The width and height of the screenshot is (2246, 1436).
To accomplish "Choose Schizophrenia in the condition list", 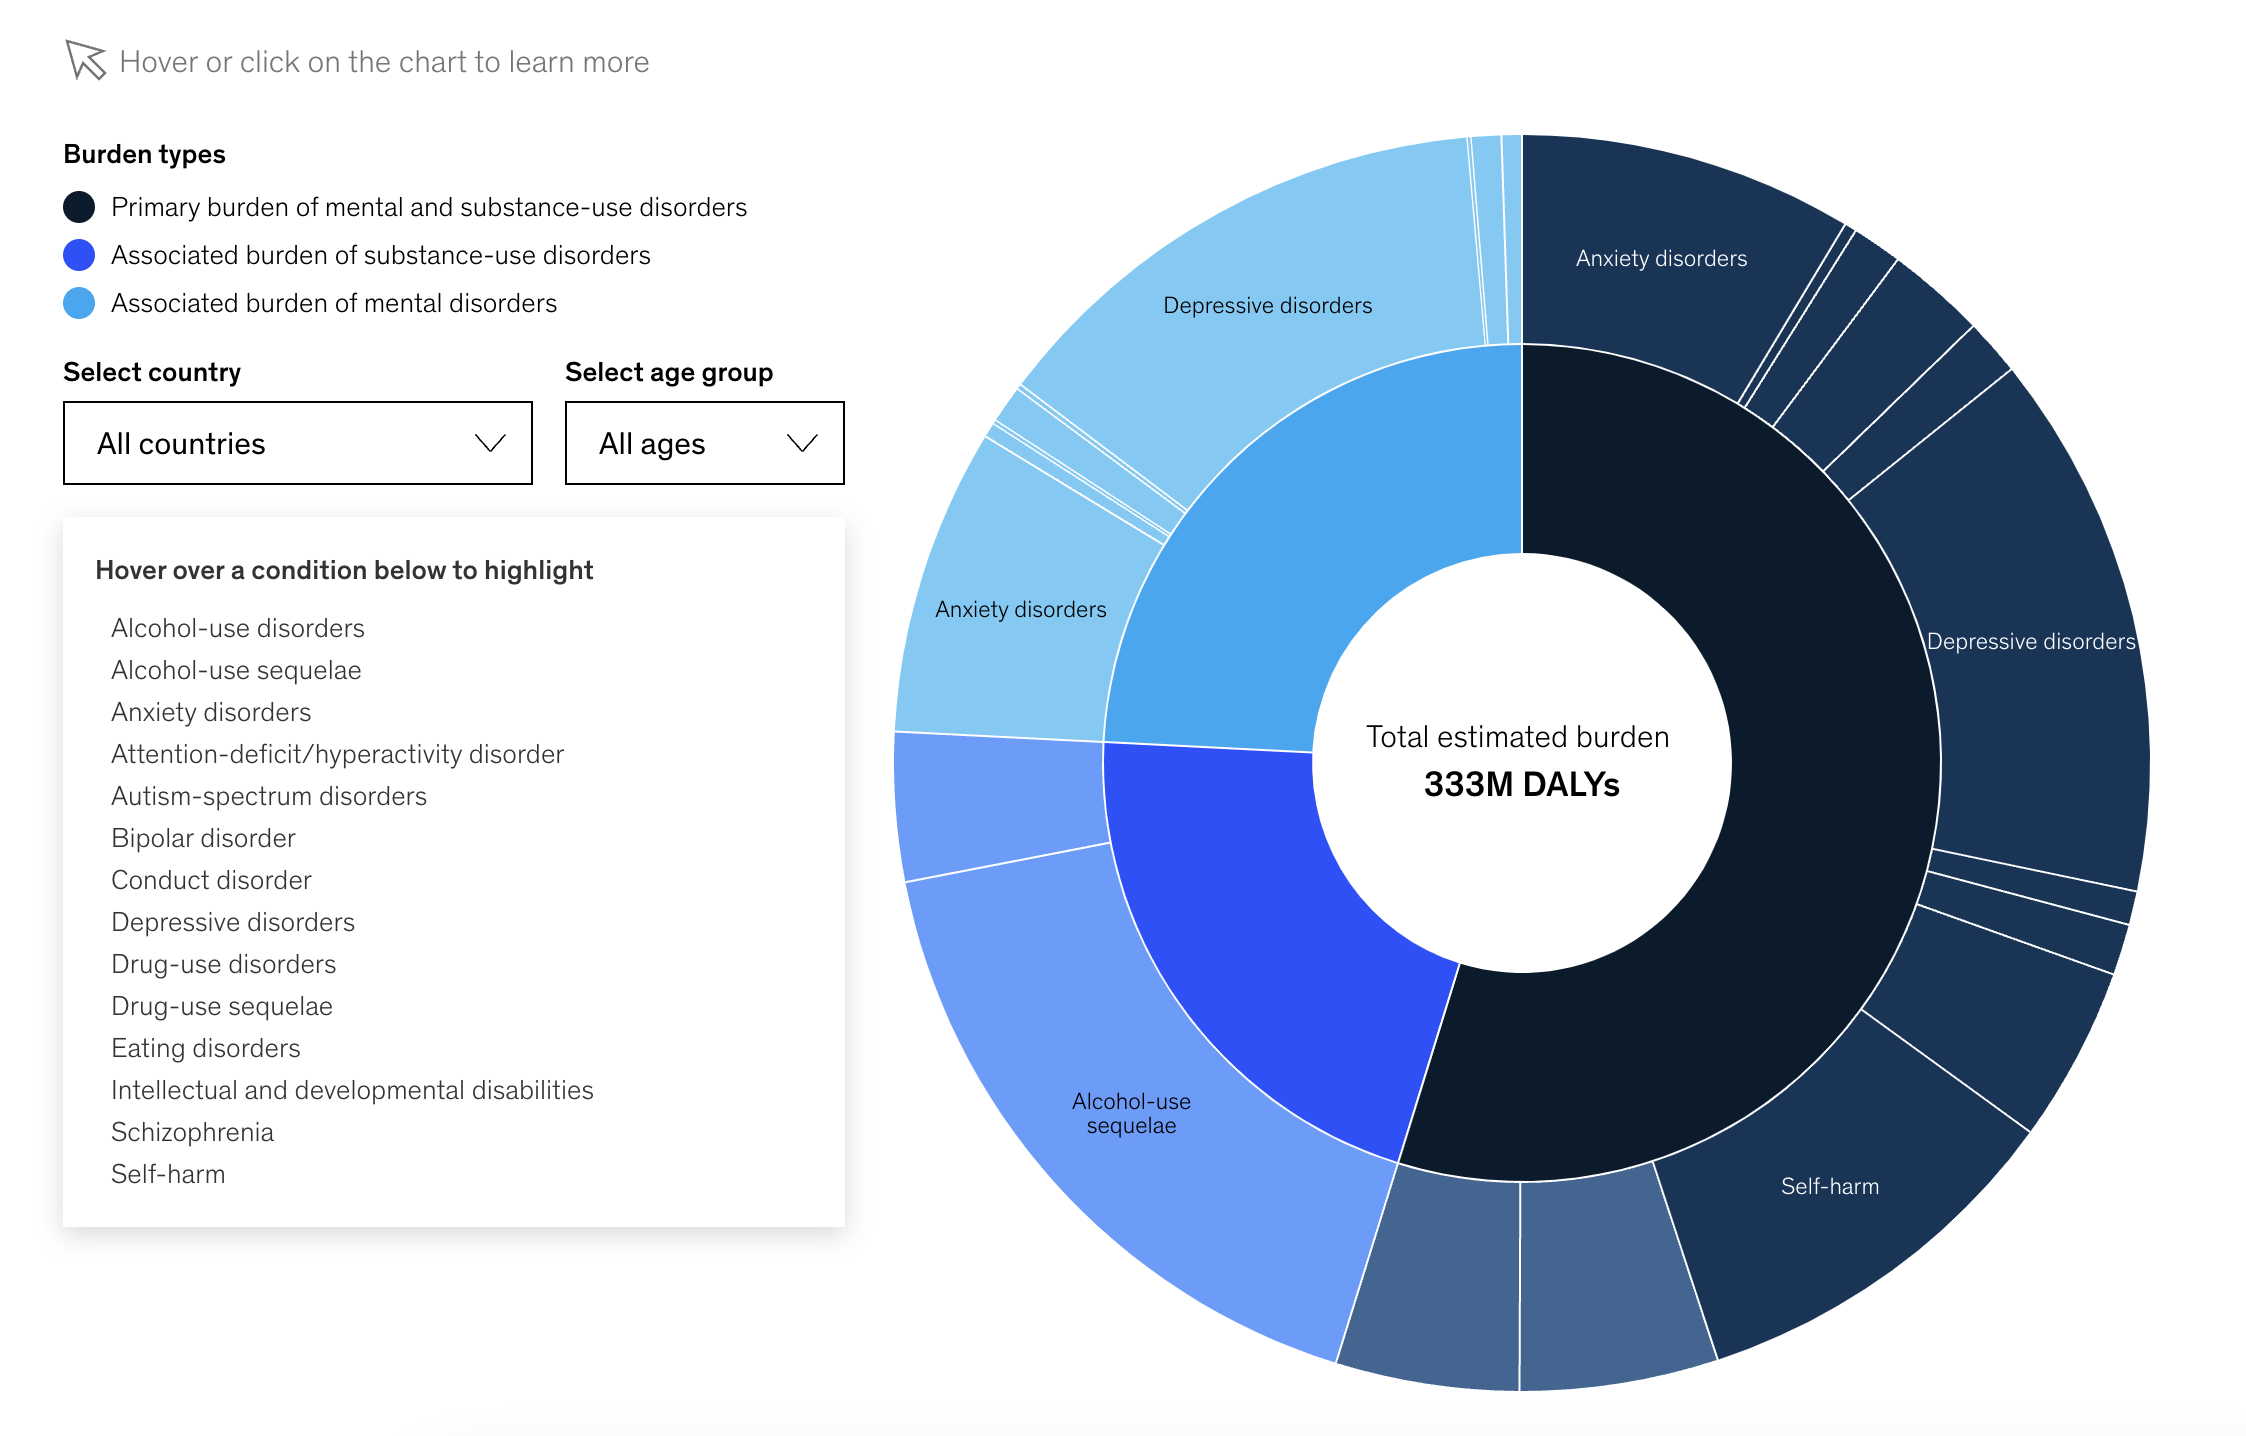I will tap(192, 1132).
